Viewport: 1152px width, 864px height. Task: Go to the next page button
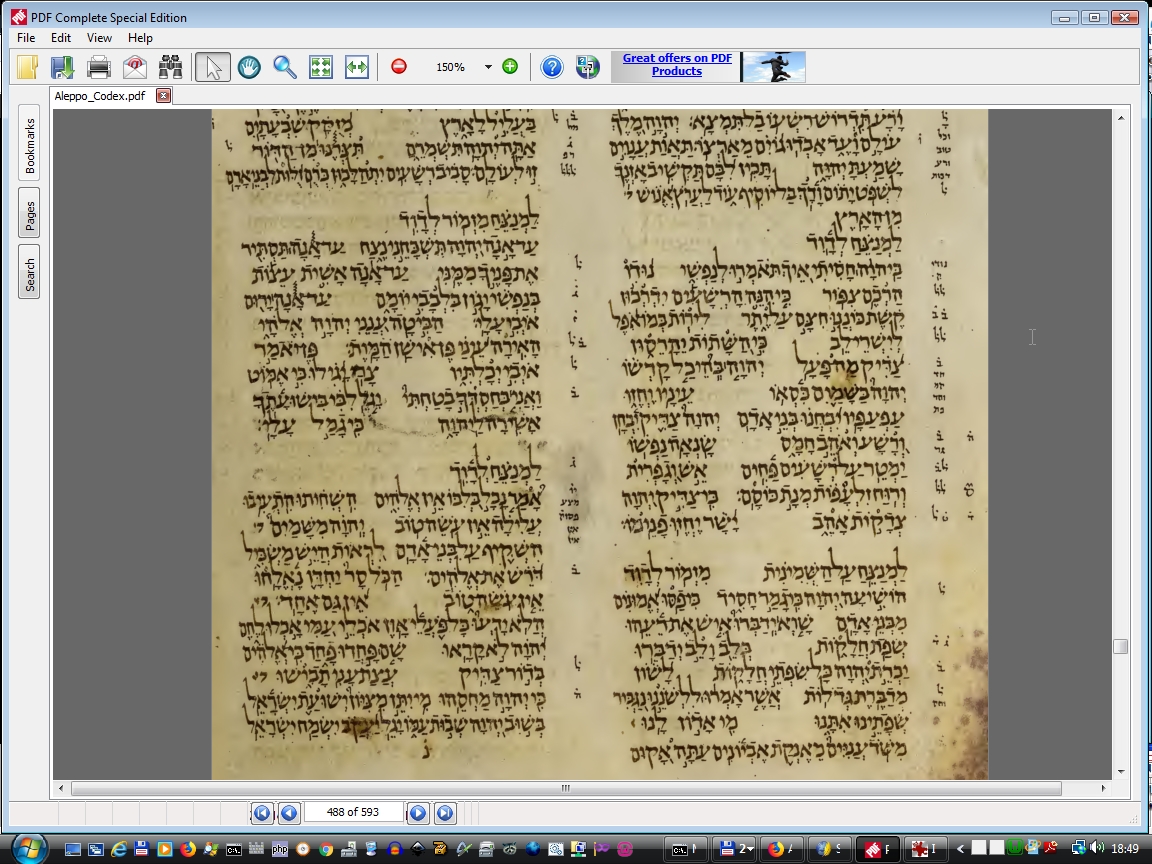point(418,813)
